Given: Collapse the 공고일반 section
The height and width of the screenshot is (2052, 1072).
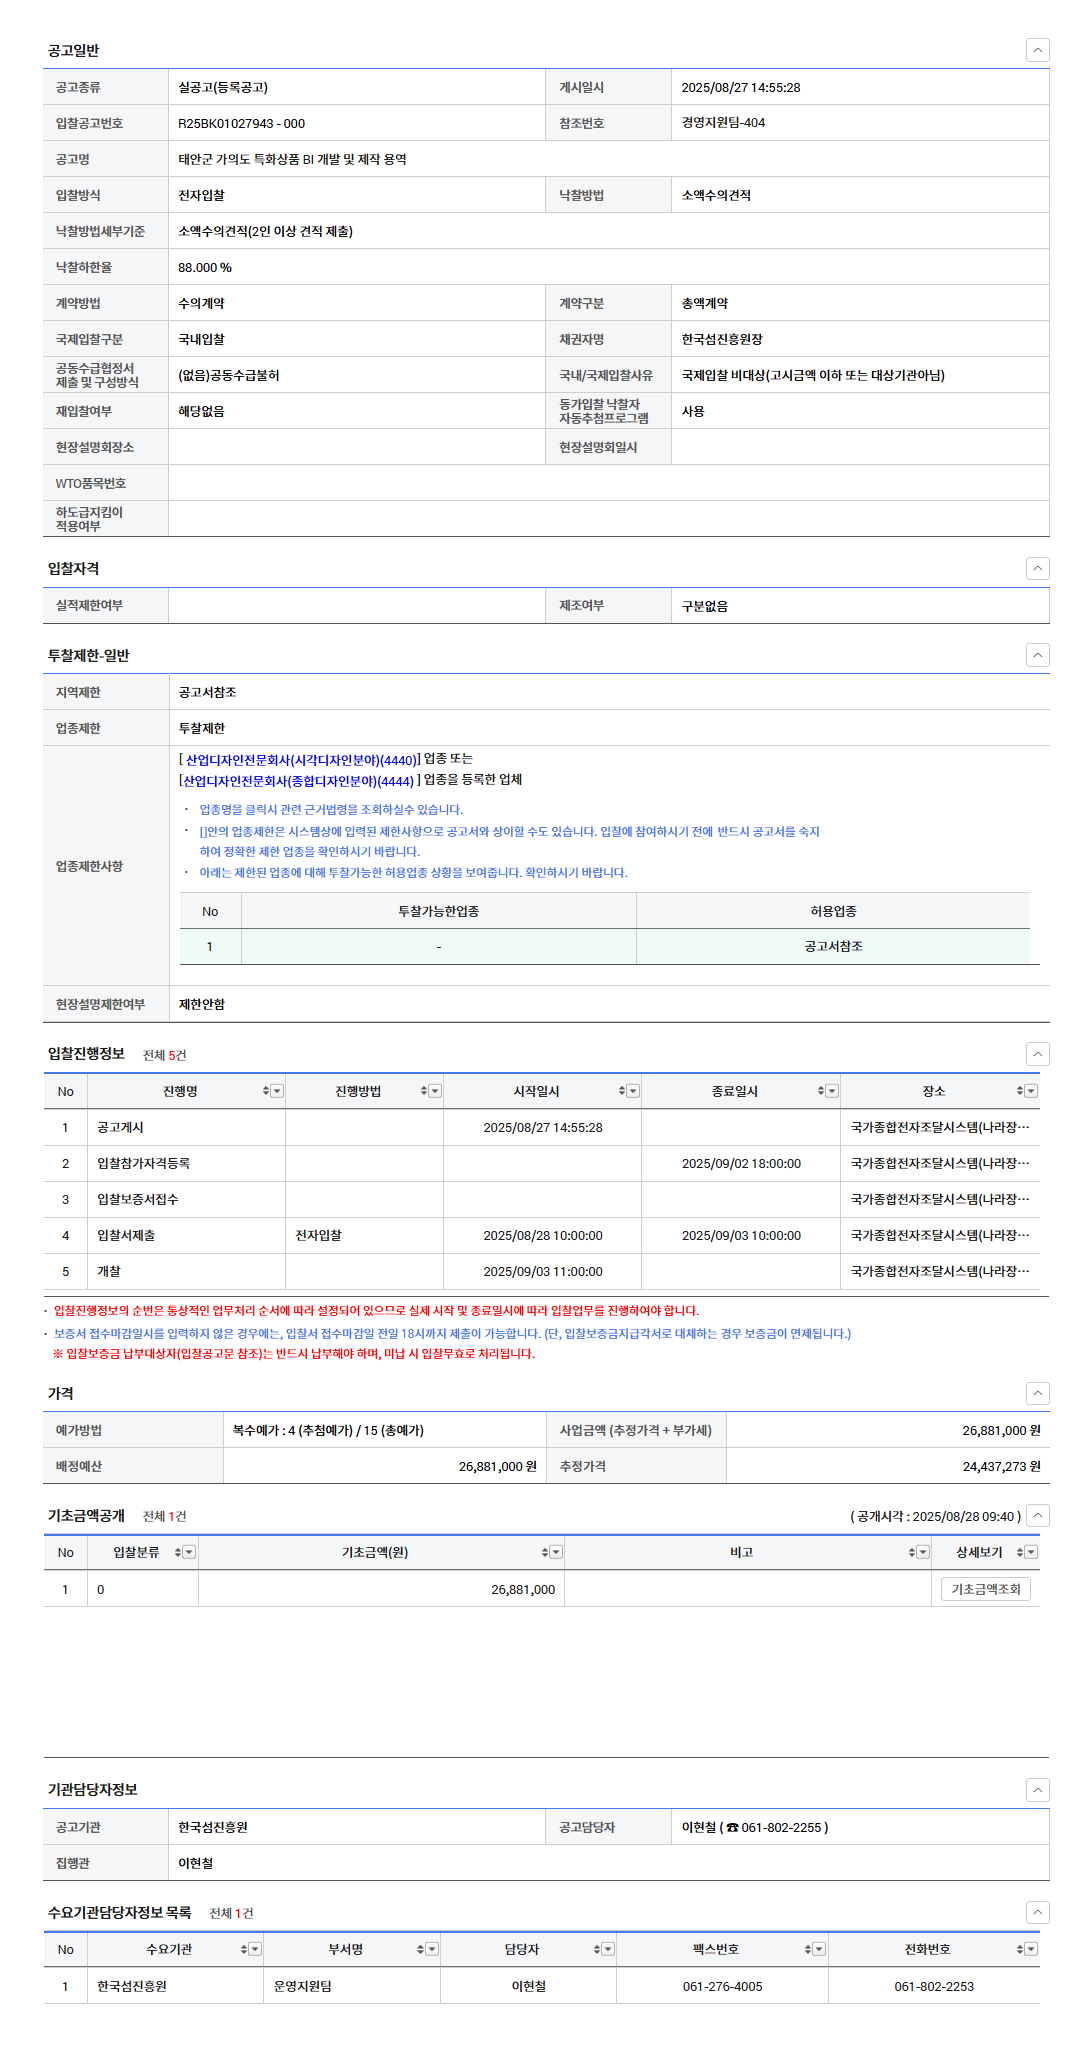Looking at the screenshot, I should (1038, 50).
